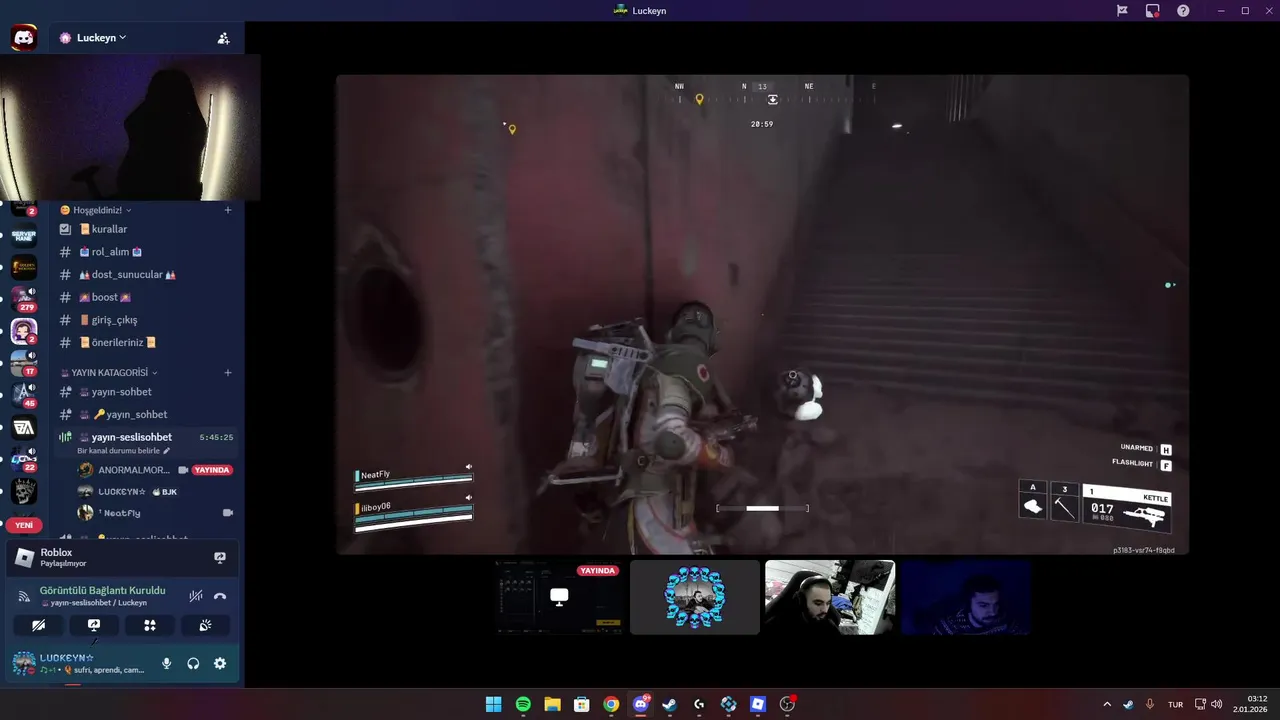Screen dimensions: 1280x720
Task: Invite people with add-member icon beside Luckeyn
Action: pos(223,38)
